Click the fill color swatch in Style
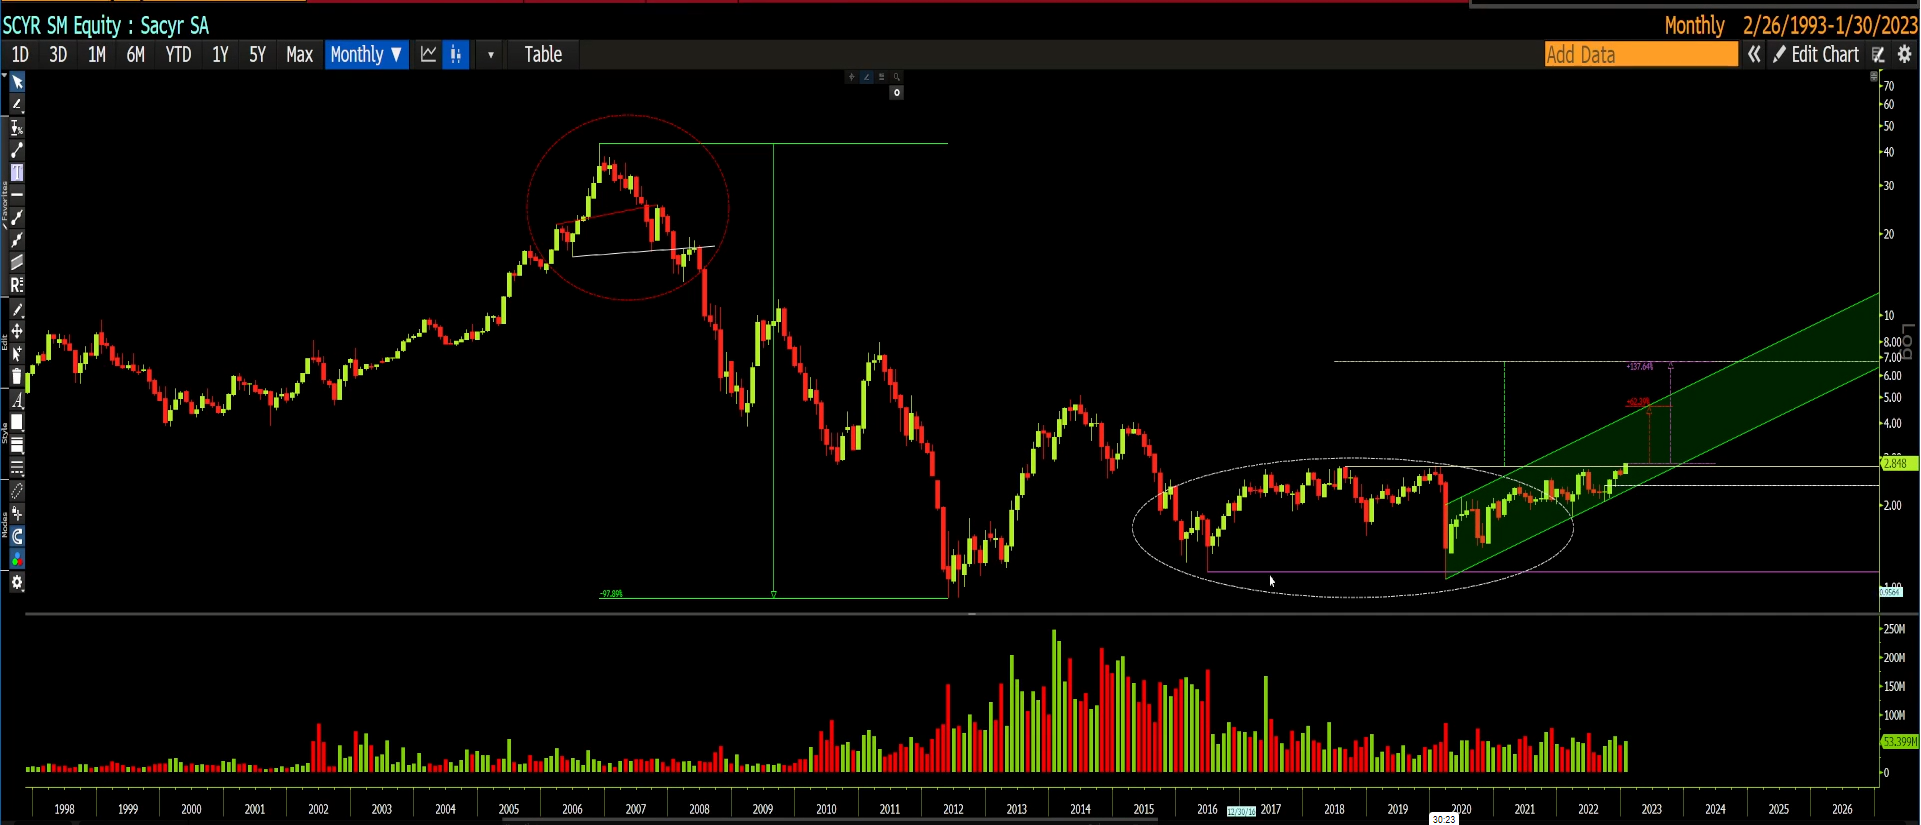Screen dimensions: 1921x825 point(17,423)
